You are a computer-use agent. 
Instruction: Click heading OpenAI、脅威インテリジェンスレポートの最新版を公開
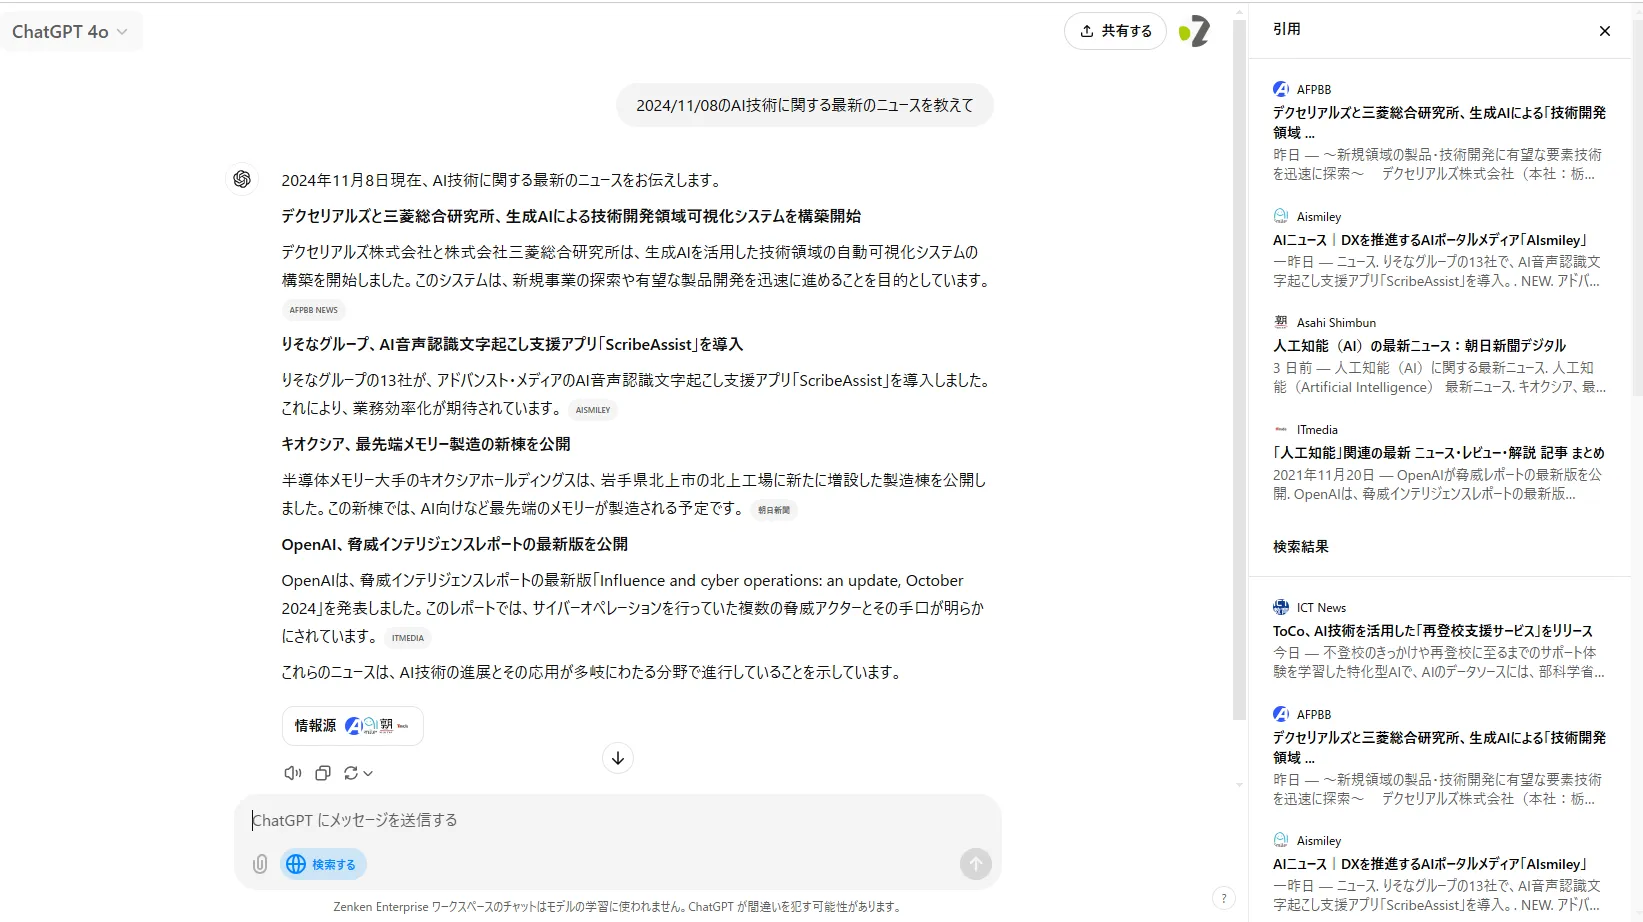[455, 544]
